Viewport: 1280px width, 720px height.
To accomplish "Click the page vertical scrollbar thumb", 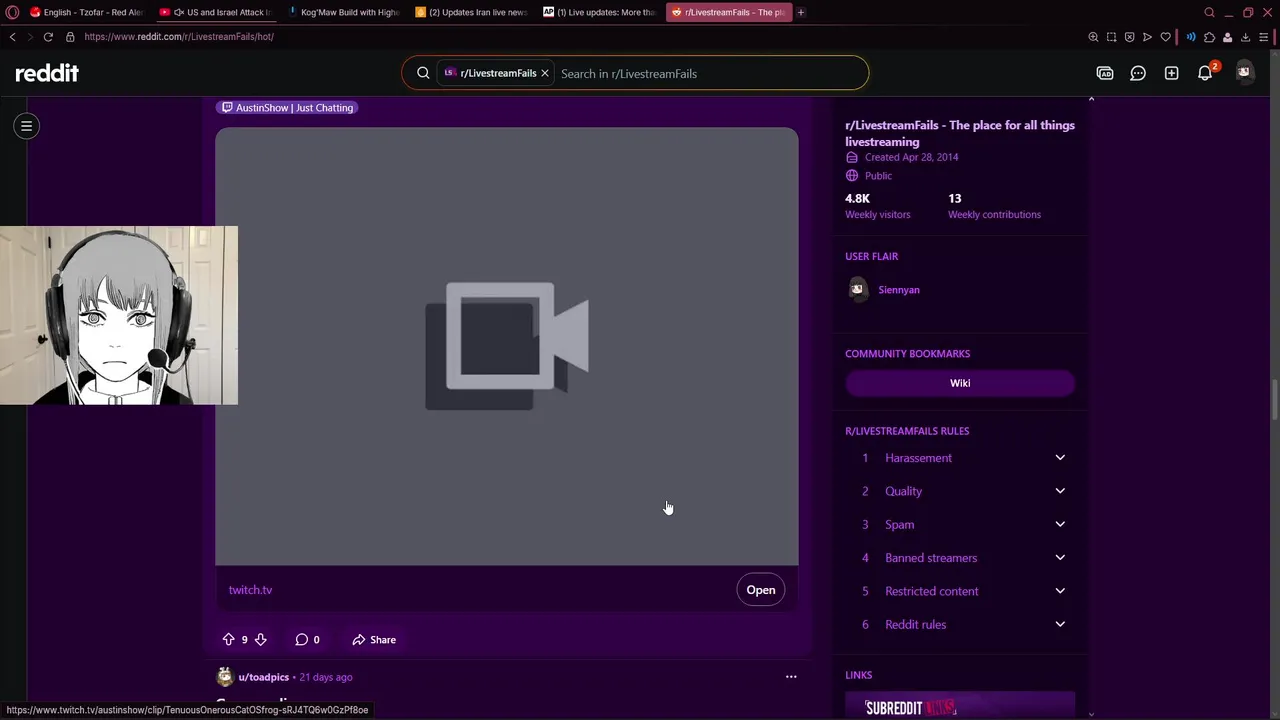I will pyautogui.click(x=1274, y=400).
